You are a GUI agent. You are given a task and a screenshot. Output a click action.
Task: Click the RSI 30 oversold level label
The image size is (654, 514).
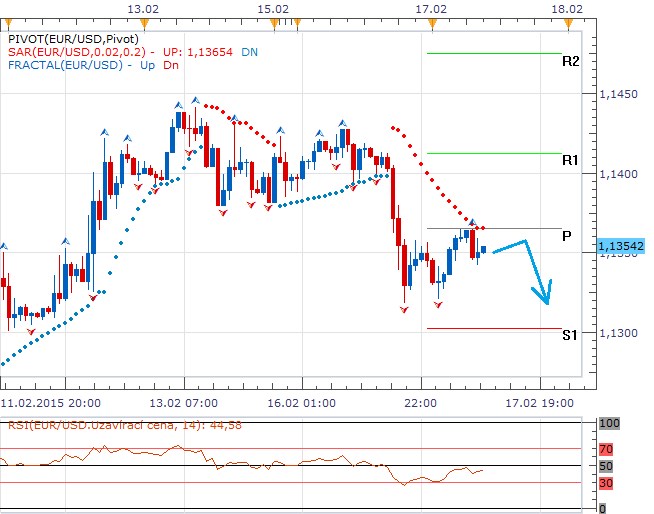coord(605,483)
